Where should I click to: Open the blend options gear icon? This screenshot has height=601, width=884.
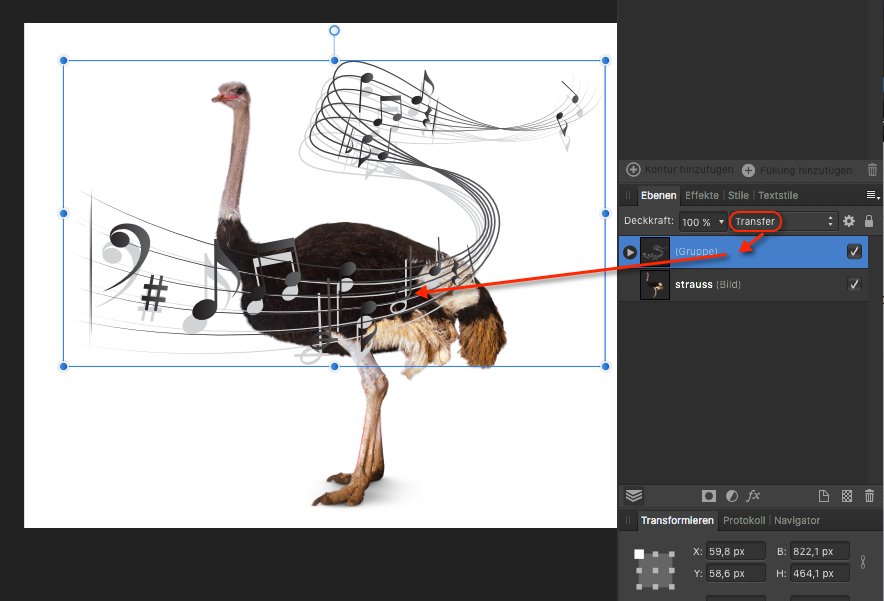tap(849, 221)
